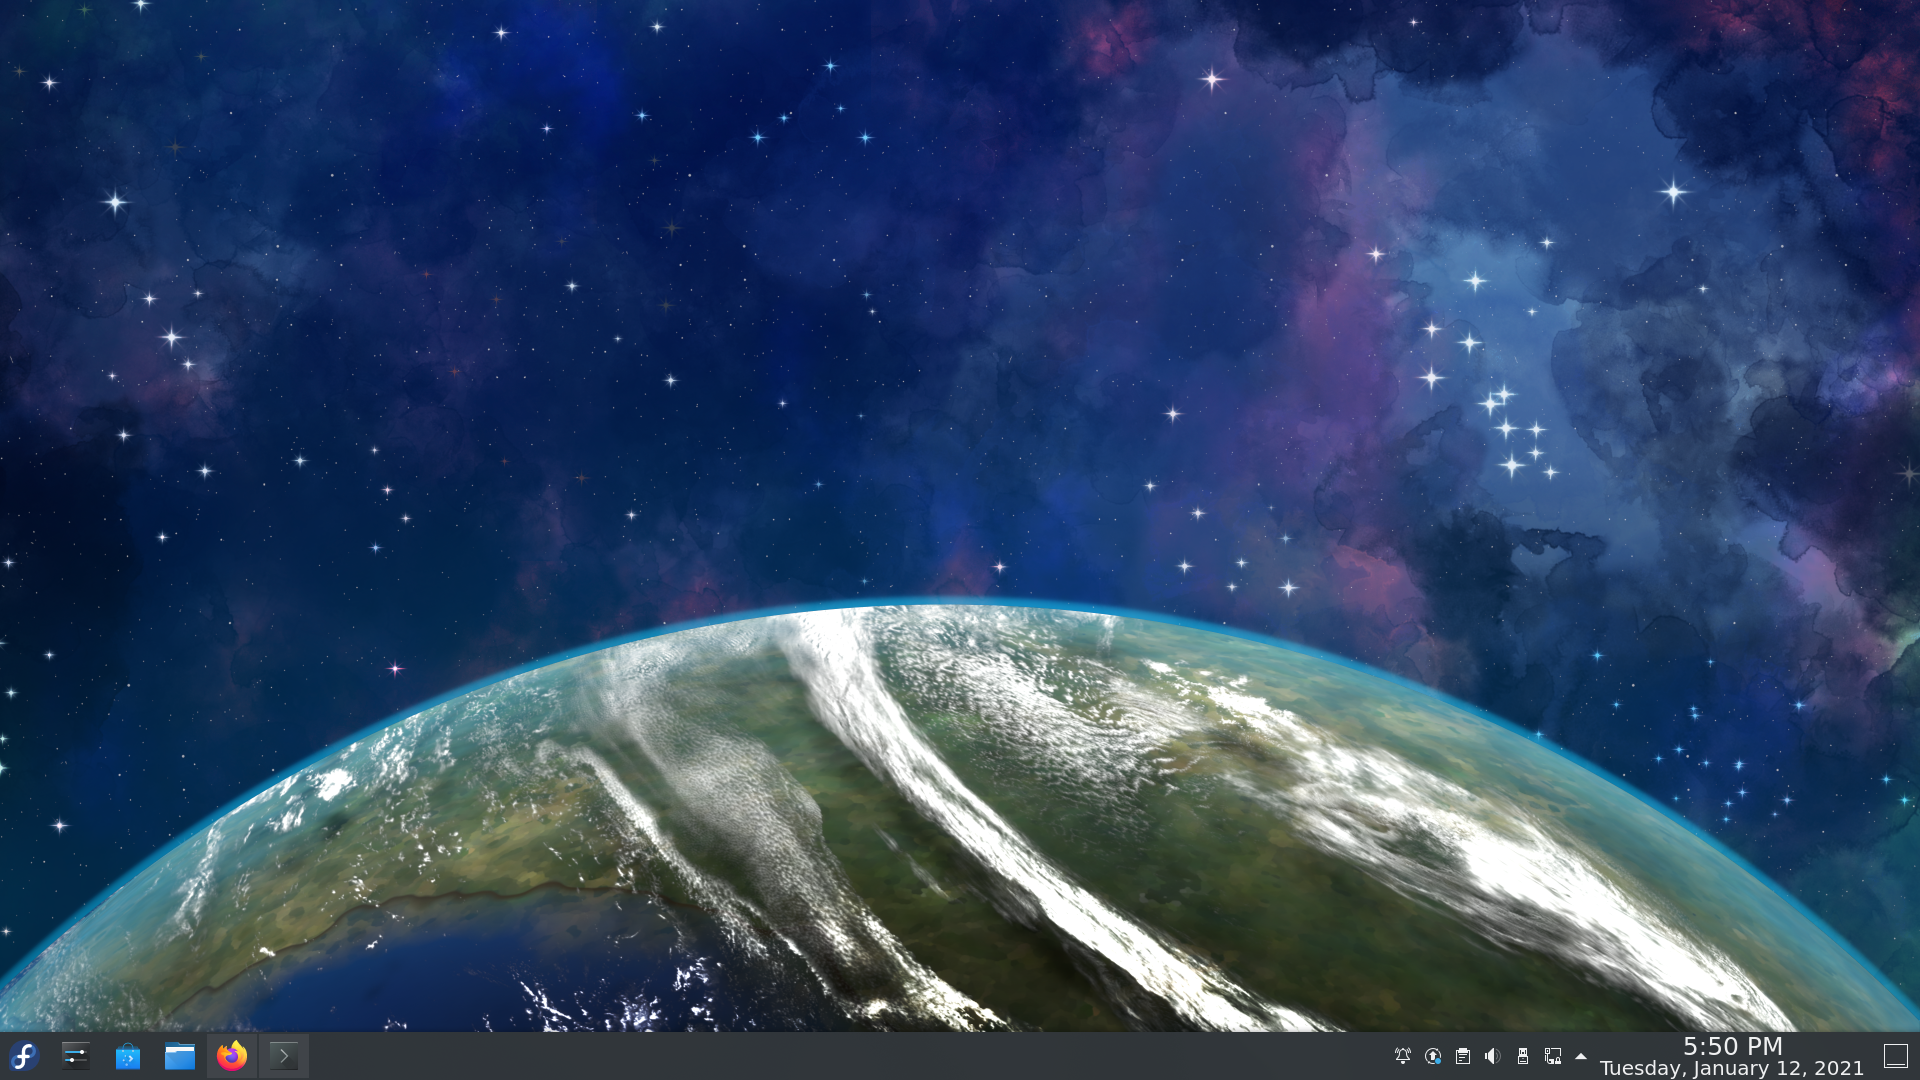Launch Firefox from the taskbar
Viewport: 1920px width, 1080px height.
[x=232, y=1056]
